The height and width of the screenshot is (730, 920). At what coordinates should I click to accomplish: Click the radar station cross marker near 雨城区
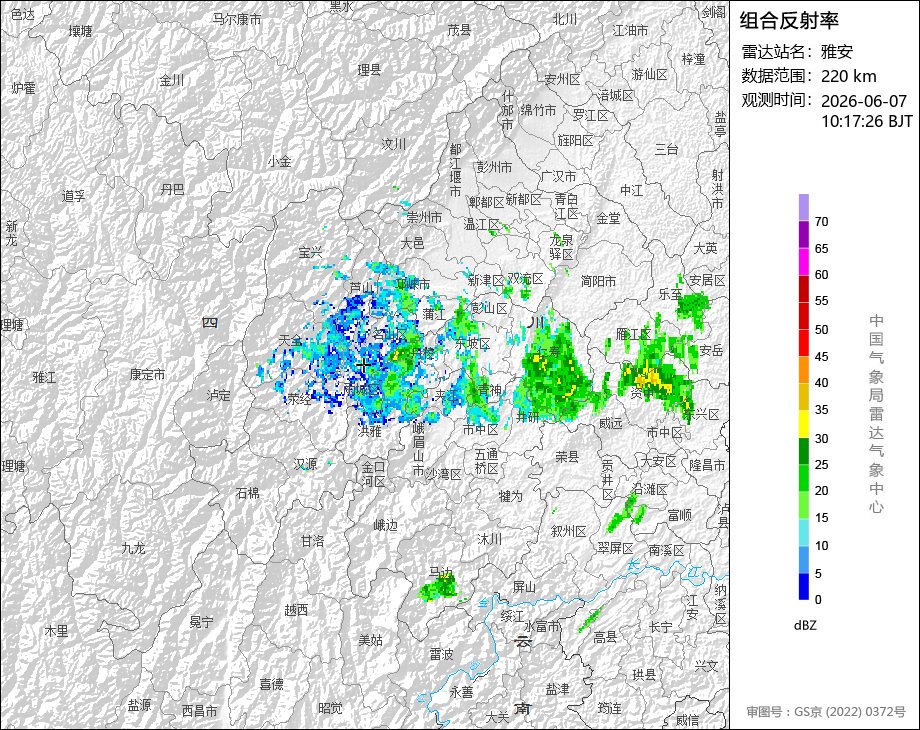point(363,366)
